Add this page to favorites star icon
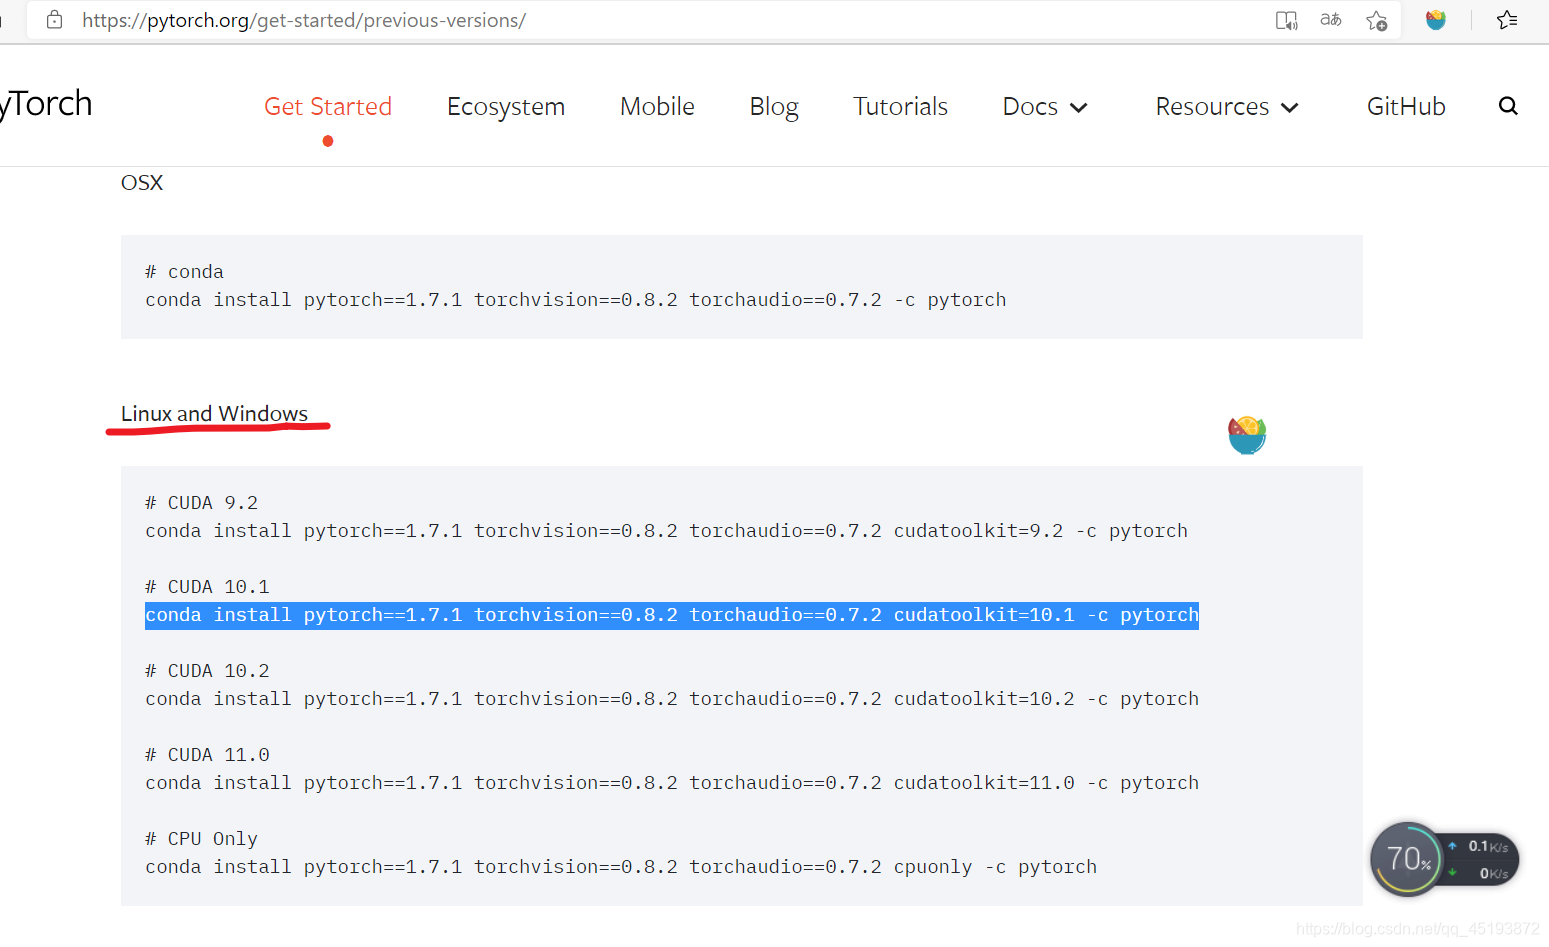The height and width of the screenshot is (947, 1549). coord(1377,20)
